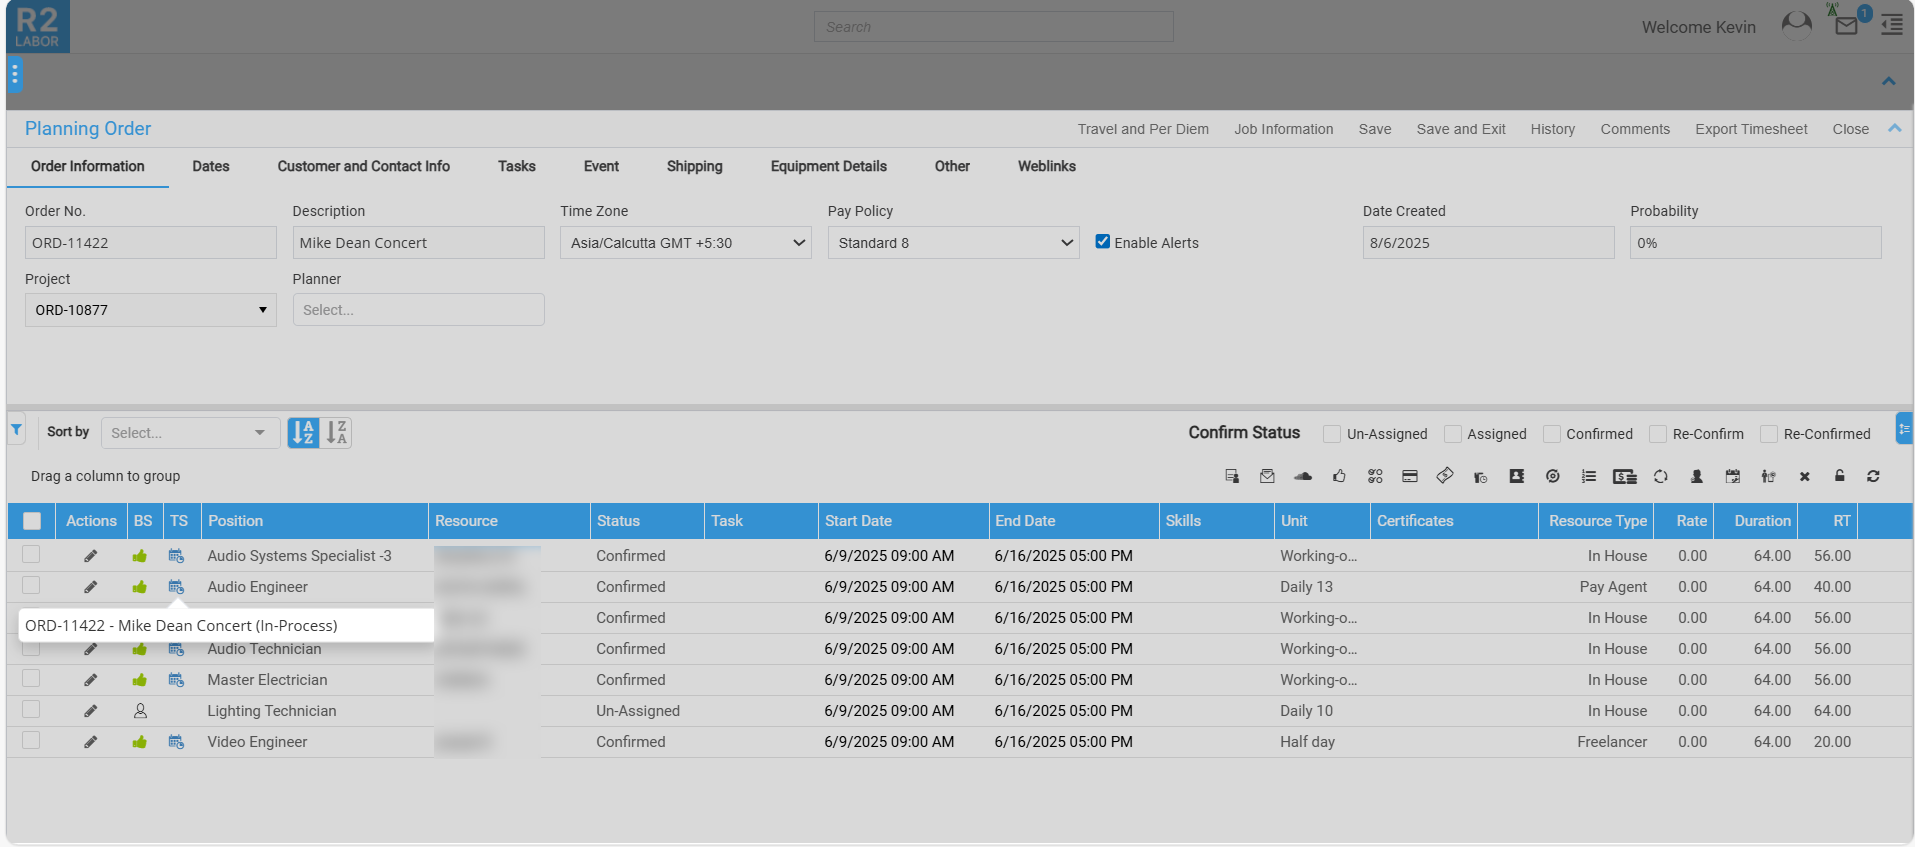Expand the Pay Policy Standard 8 dropdown
Screen dimensions: 1915x847
953,243
